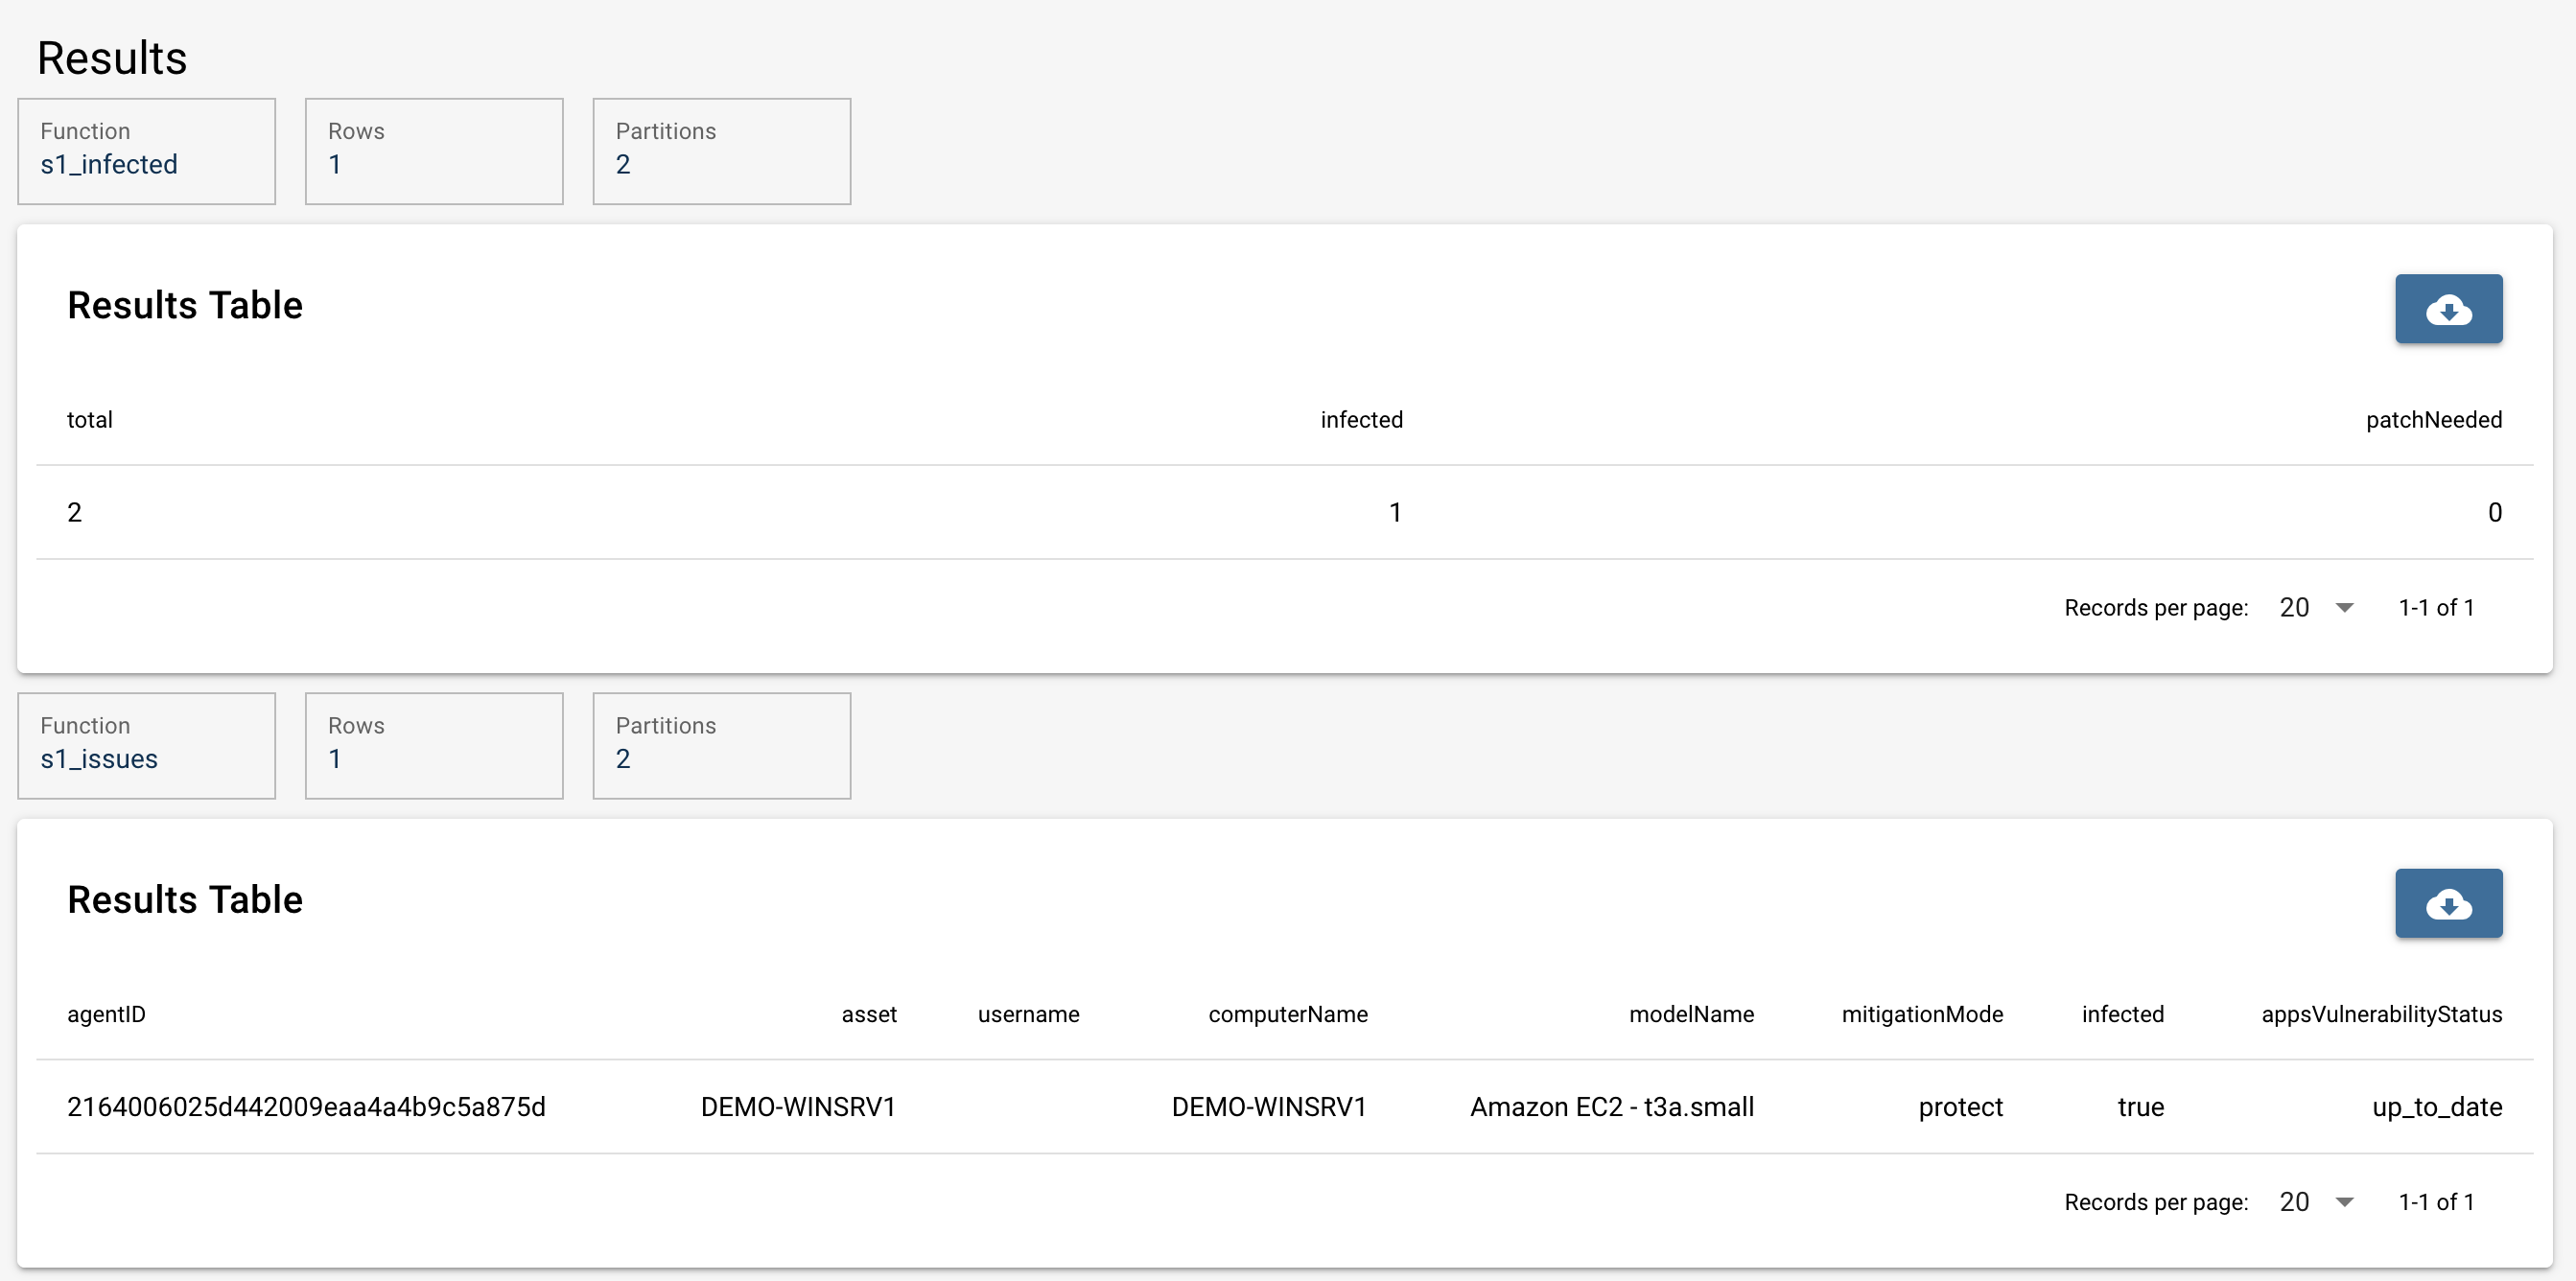2576x1281 pixels.
Task: Sort by the computerName column header
Action: 1288,1014
